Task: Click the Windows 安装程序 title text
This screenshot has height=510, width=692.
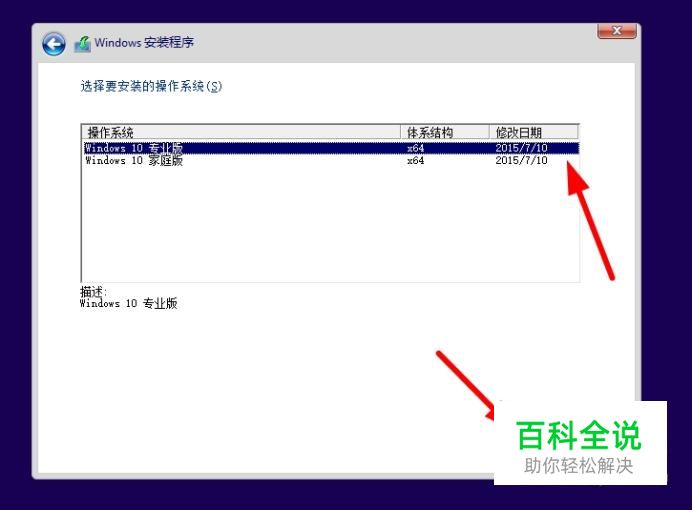Action: (x=144, y=43)
